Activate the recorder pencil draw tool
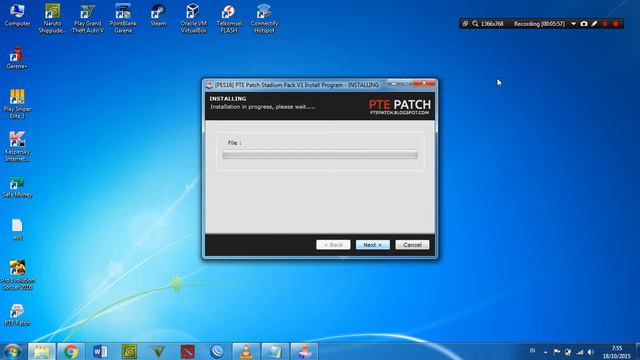640x360 pixels. click(x=595, y=24)
